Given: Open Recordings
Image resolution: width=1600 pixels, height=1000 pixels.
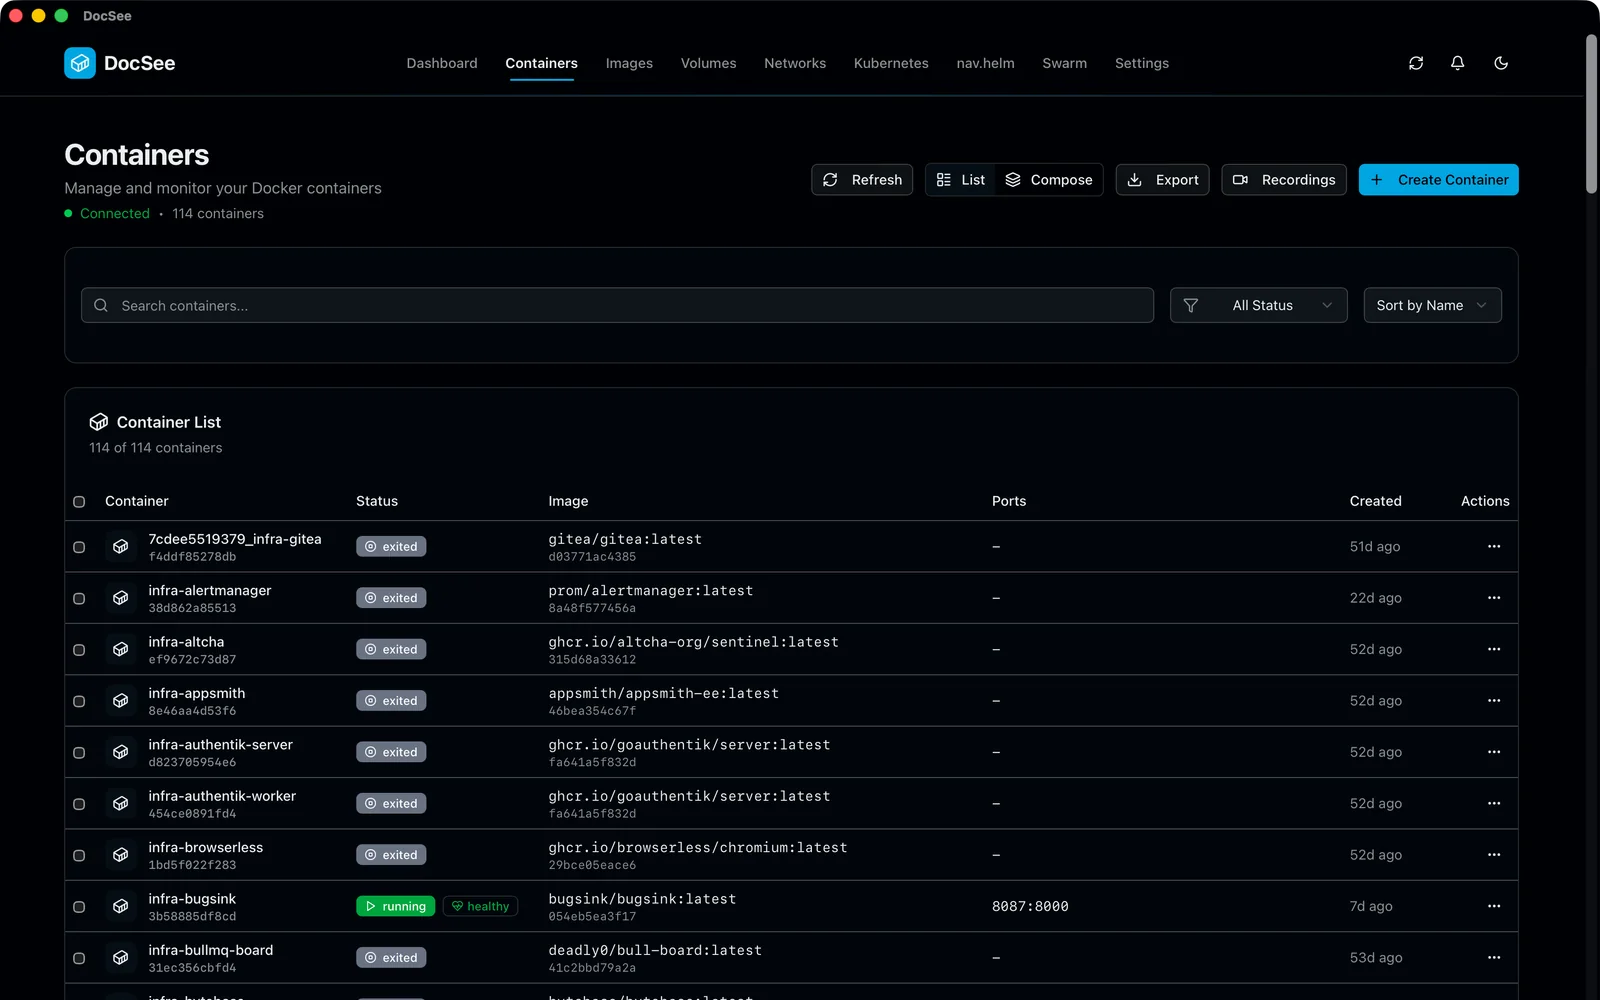Looking at the screenshot, I should click(x=1284, y=180).
